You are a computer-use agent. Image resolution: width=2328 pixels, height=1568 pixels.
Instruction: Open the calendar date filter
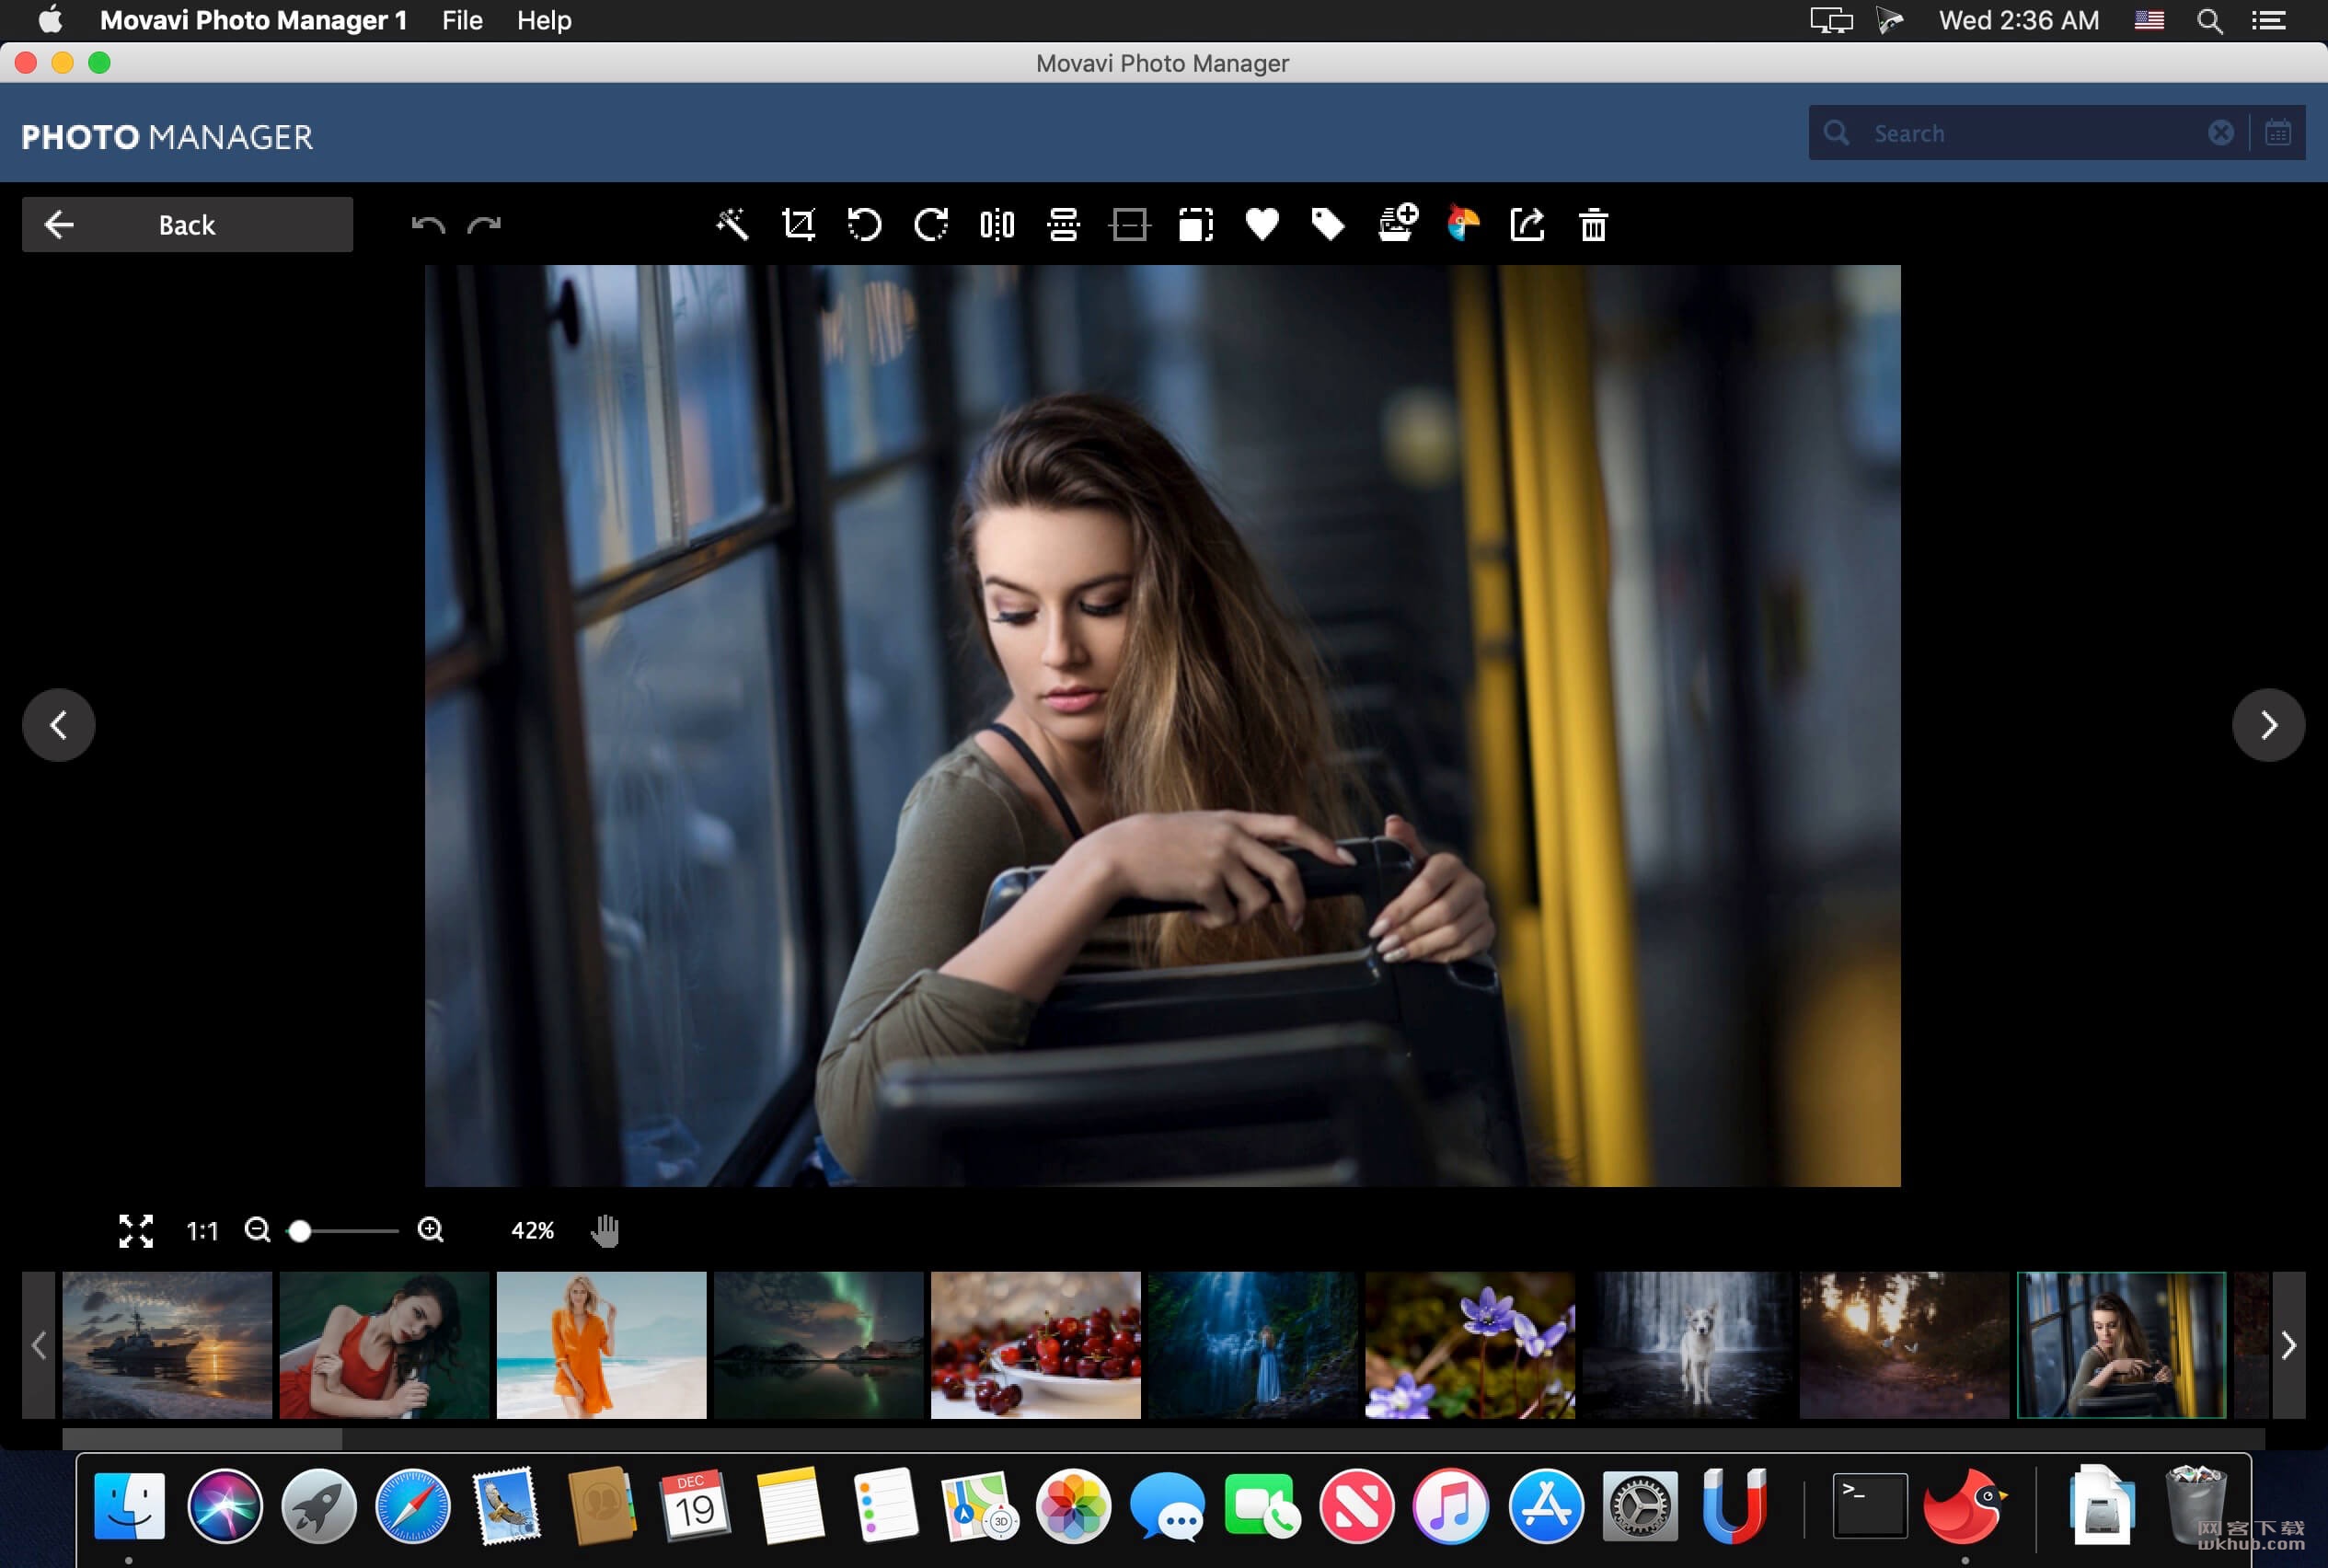coord(2278,133)
